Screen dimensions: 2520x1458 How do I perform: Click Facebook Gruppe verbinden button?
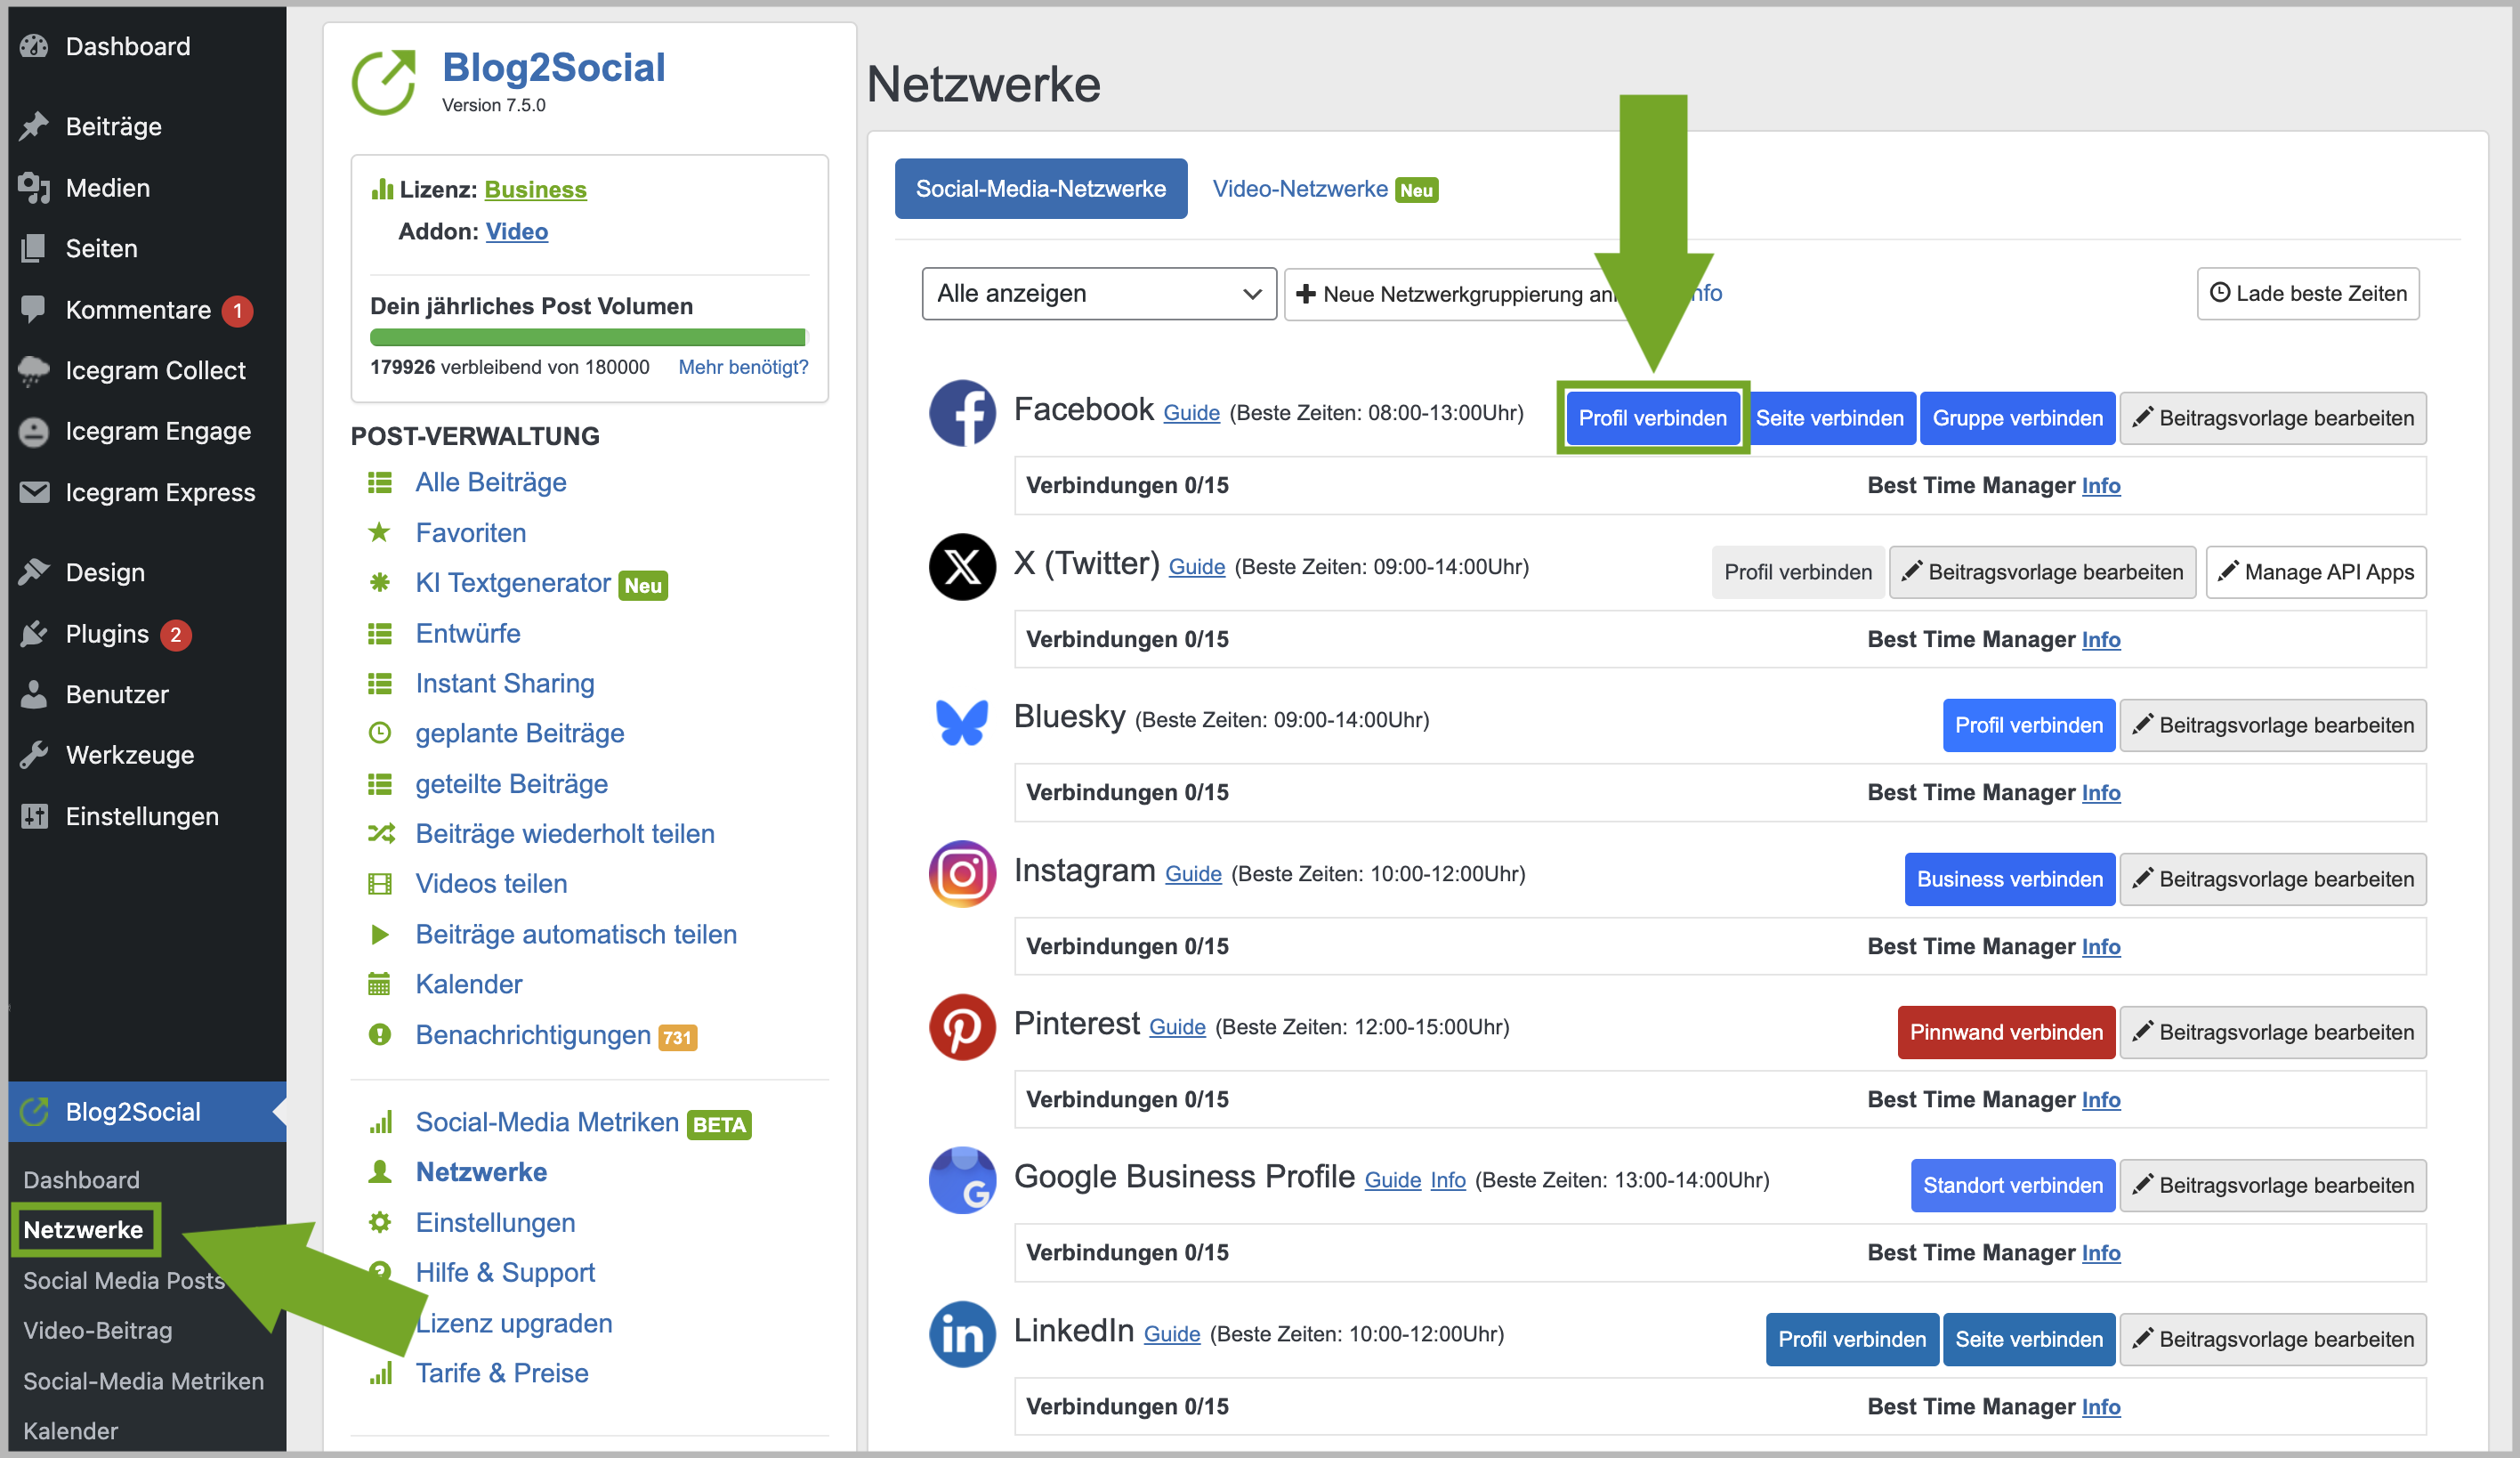[x=2017, y=418]
